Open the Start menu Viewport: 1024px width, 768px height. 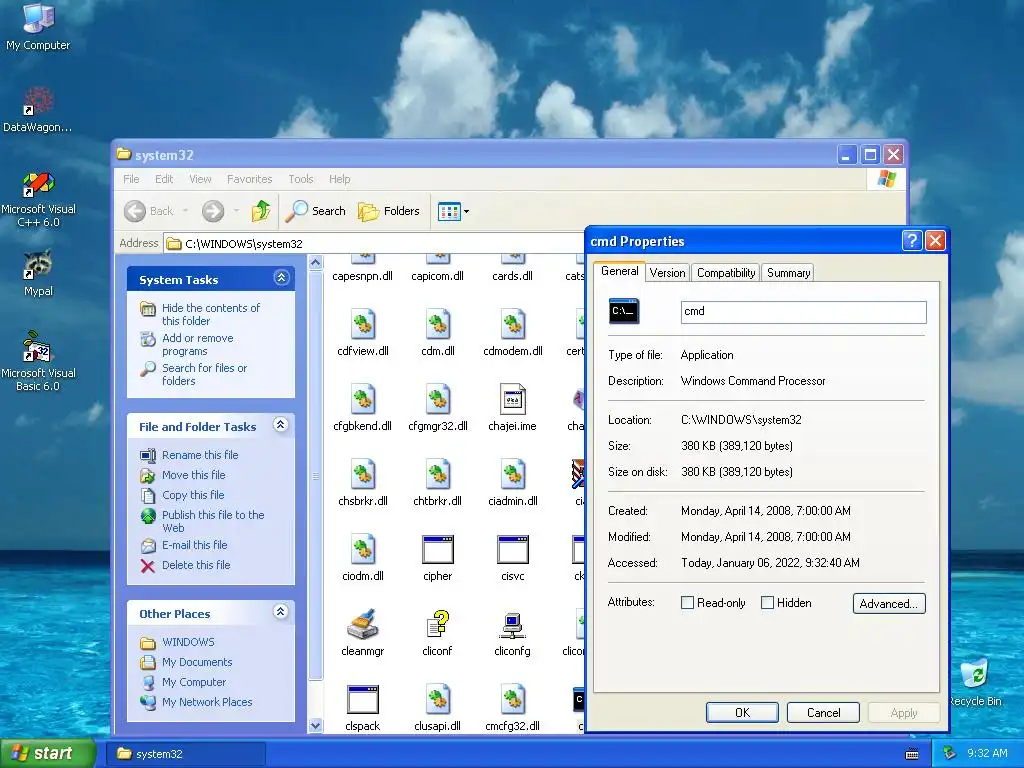click(x=48, y=753)
